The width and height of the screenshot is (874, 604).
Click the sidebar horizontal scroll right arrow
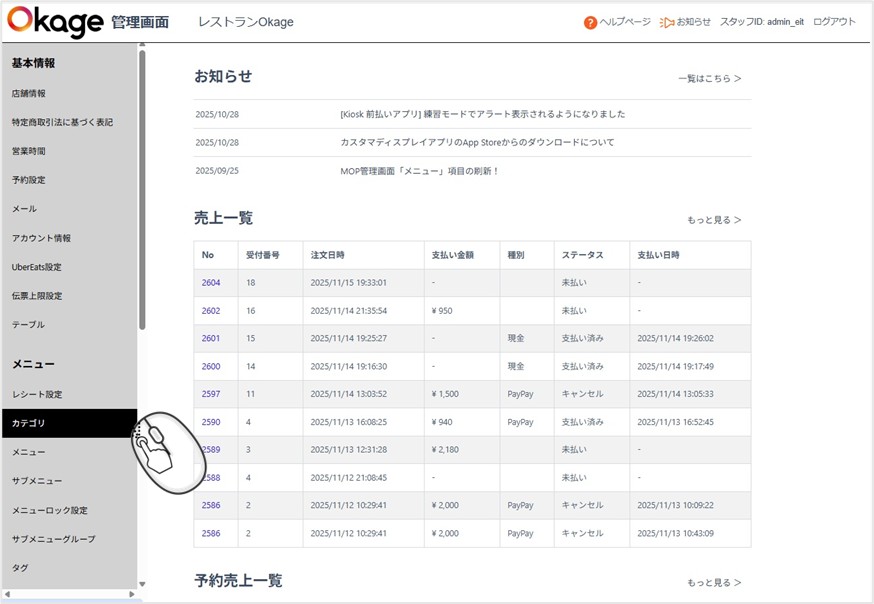[x=132, y=594]
